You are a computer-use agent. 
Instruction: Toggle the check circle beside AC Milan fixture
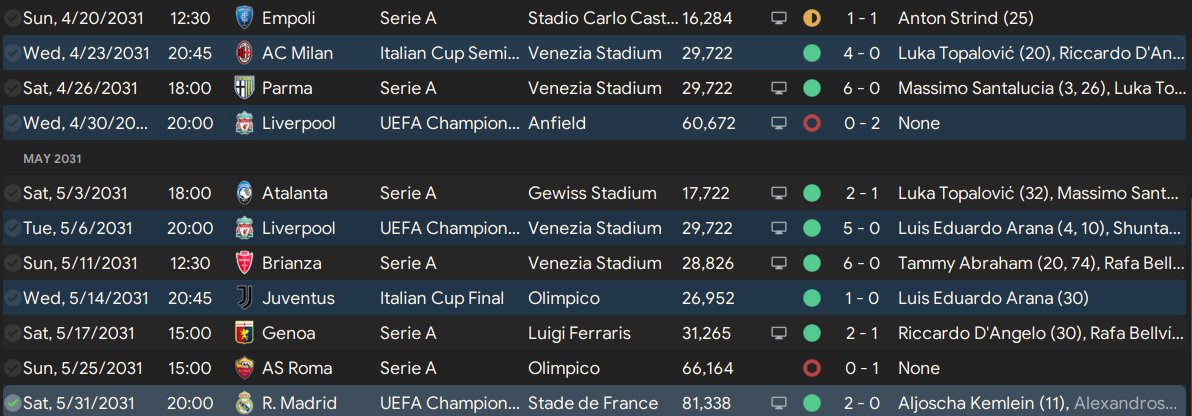(x=12, y=53)
